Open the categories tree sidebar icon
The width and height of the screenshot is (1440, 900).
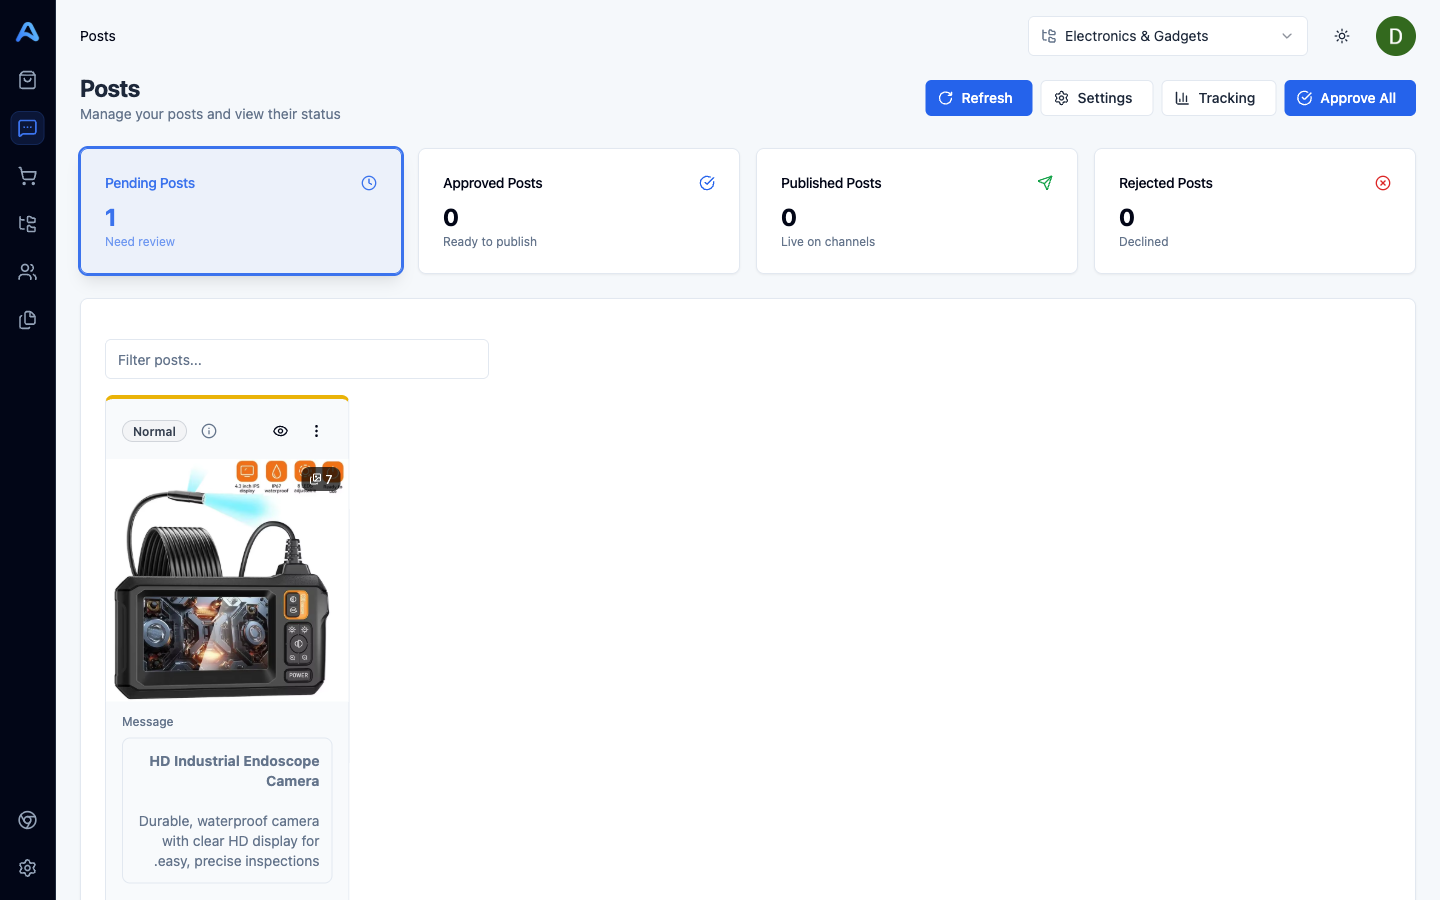pyautogui.click(x=28, y=224)
